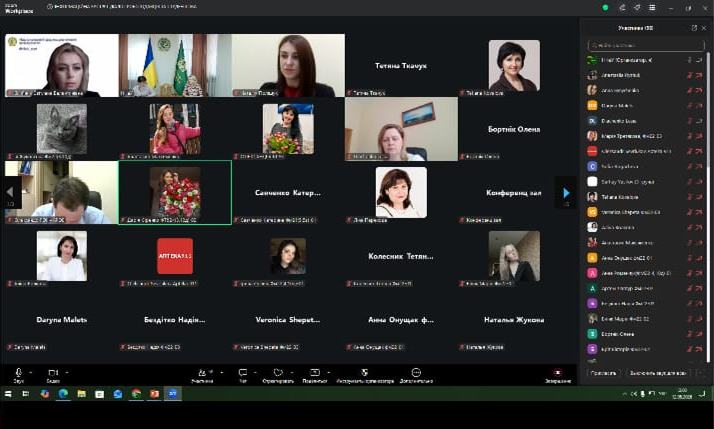Viewport: 714px width, 429px height.
Task: Open the Отреагировать reactions icon
Action: click(x=278, y=375)
